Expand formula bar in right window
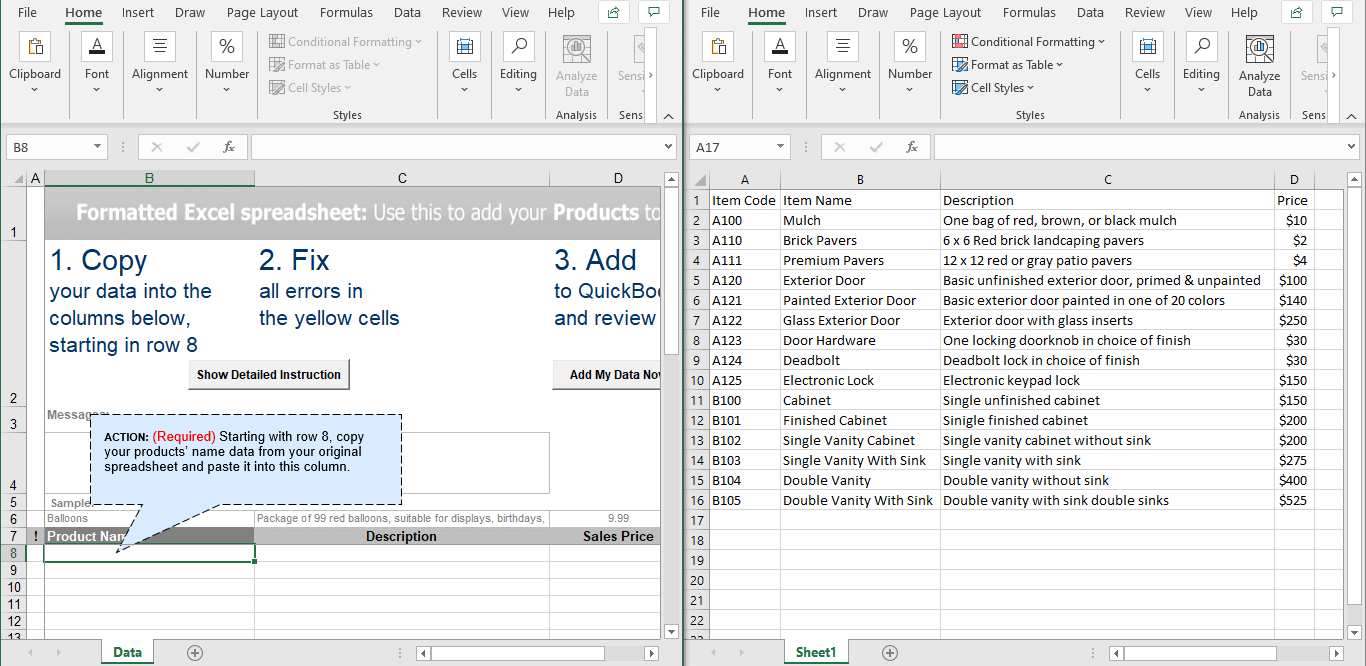The width and height of the screenshot is (1366, 666). point(1351,147)
